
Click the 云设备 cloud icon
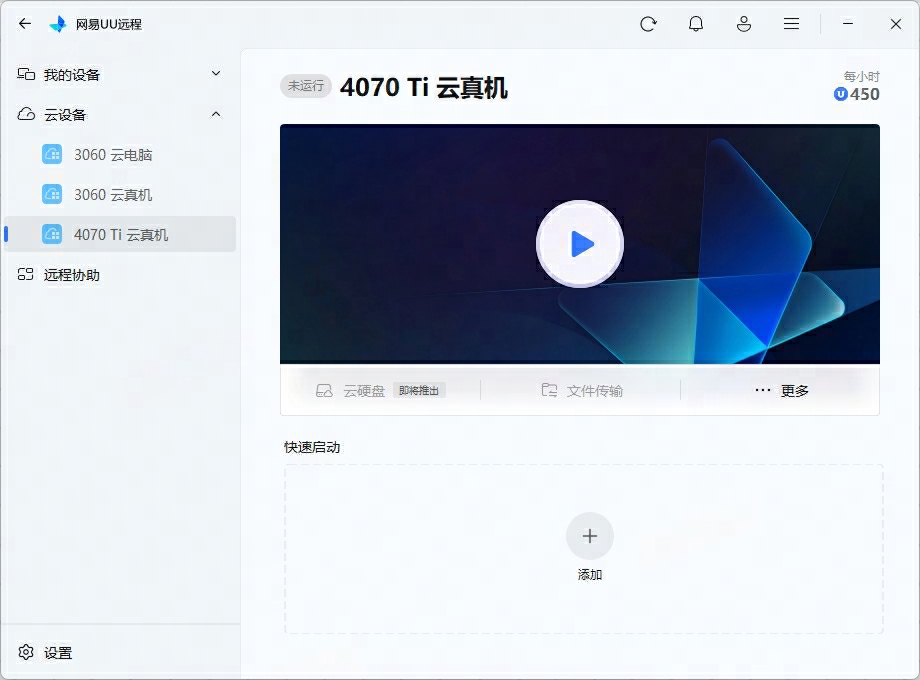(26, 114)
